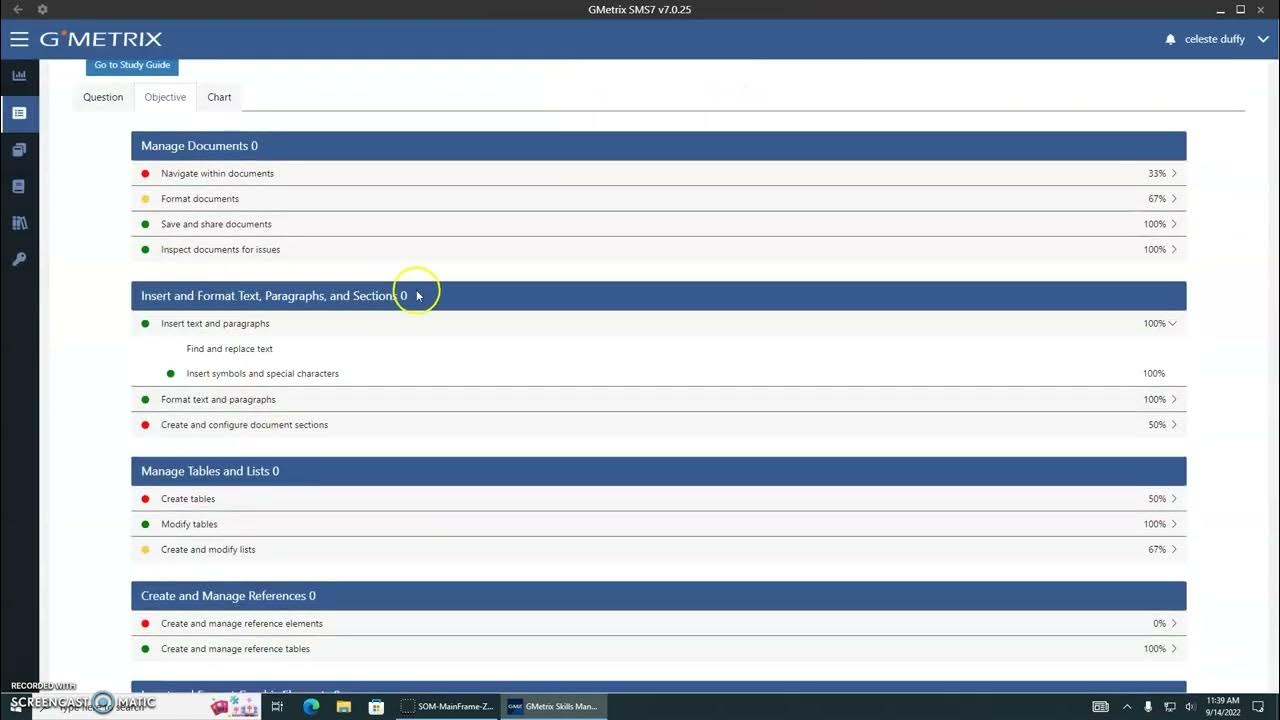Click the Navigate within documents label
The image size is (1280, 720).
(x=217, y=174)
